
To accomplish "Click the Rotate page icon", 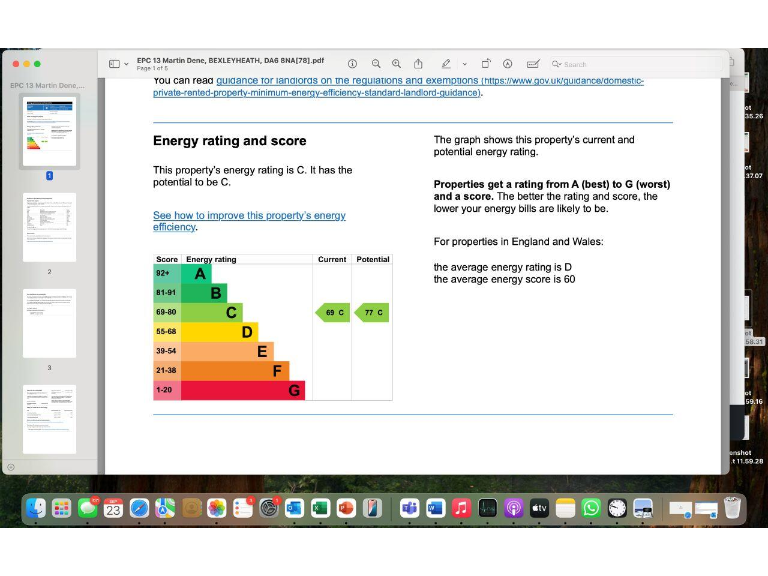I will tap(486, 63).
